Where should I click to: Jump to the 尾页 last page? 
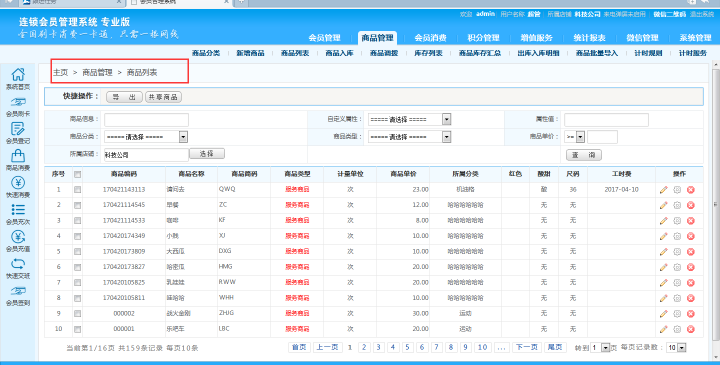tap(555, 347)
